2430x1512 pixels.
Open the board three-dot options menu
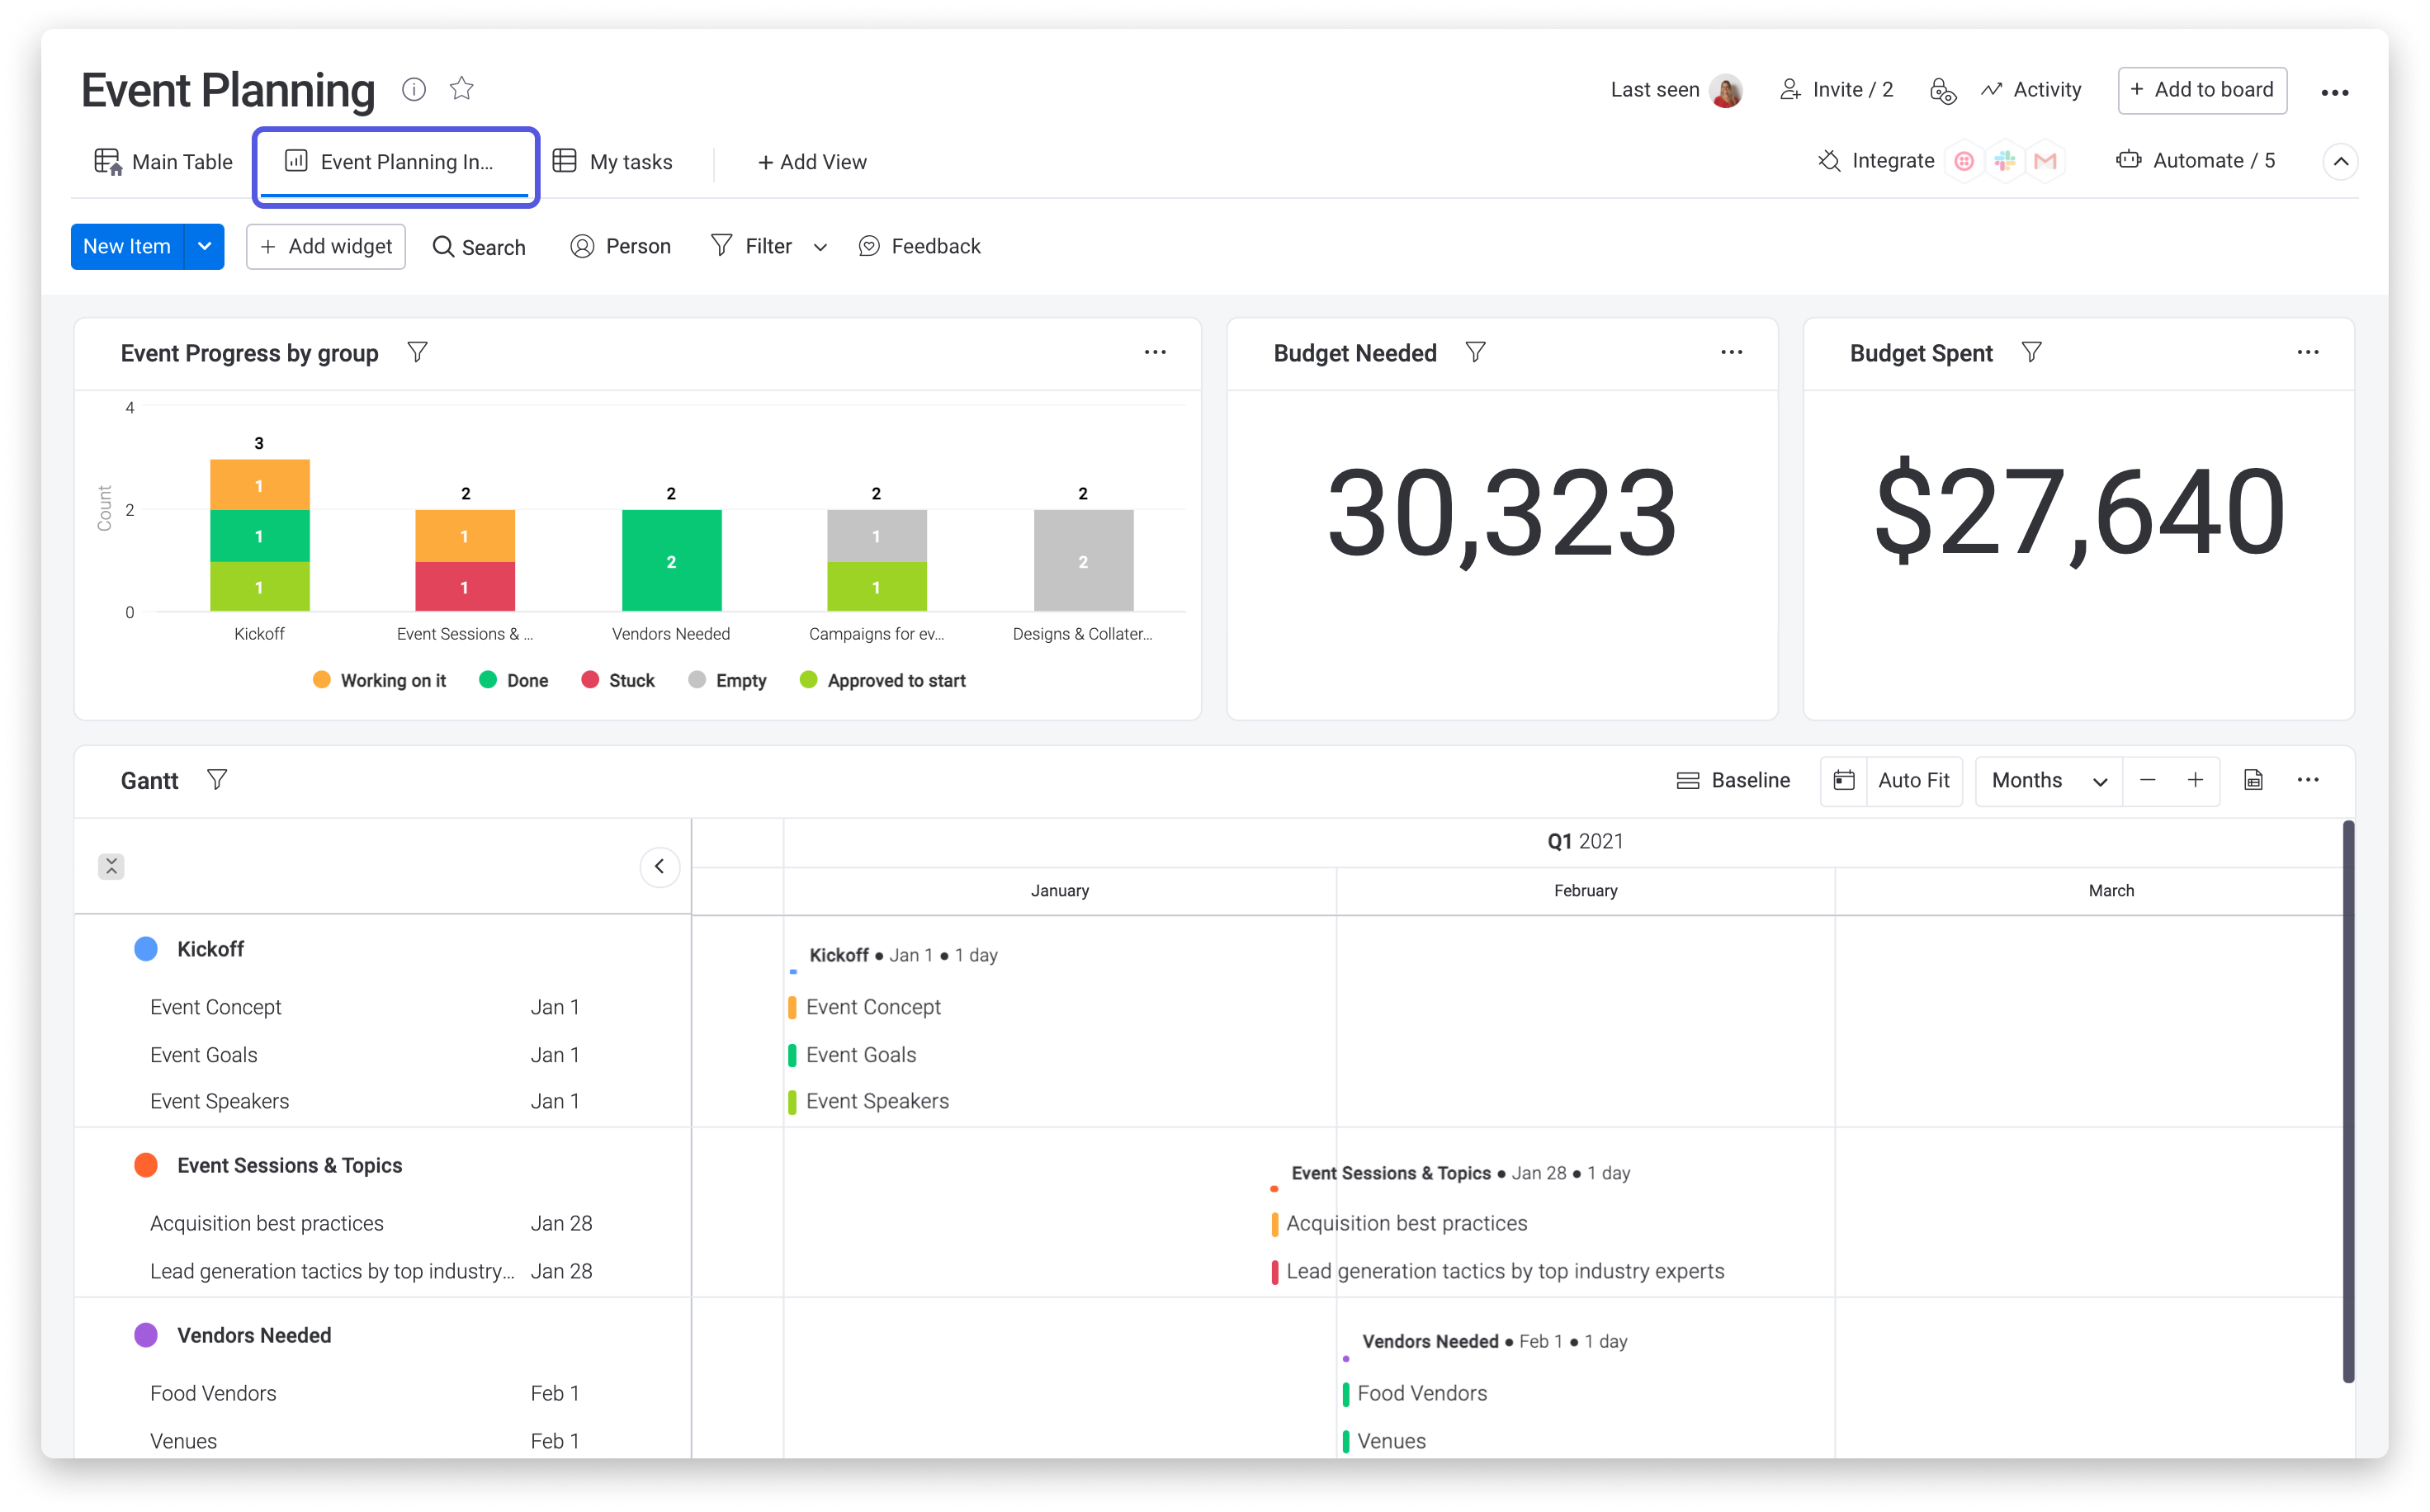[x=2334, y=92]
